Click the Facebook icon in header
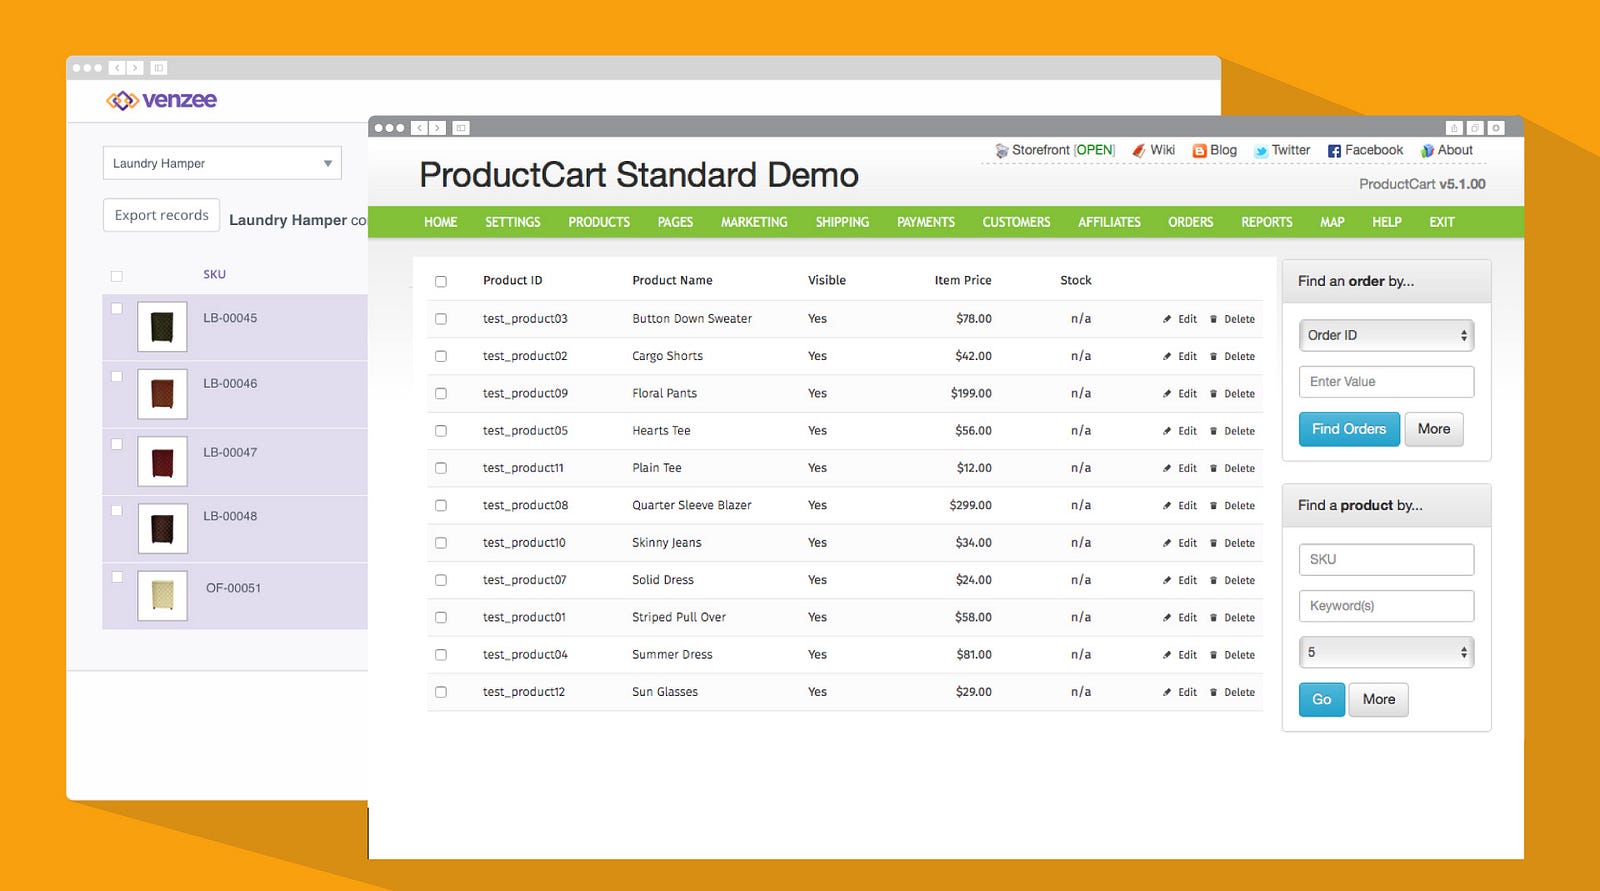Image resolution: width=1600 pixels, height=891 pixels. (1334, 151)
